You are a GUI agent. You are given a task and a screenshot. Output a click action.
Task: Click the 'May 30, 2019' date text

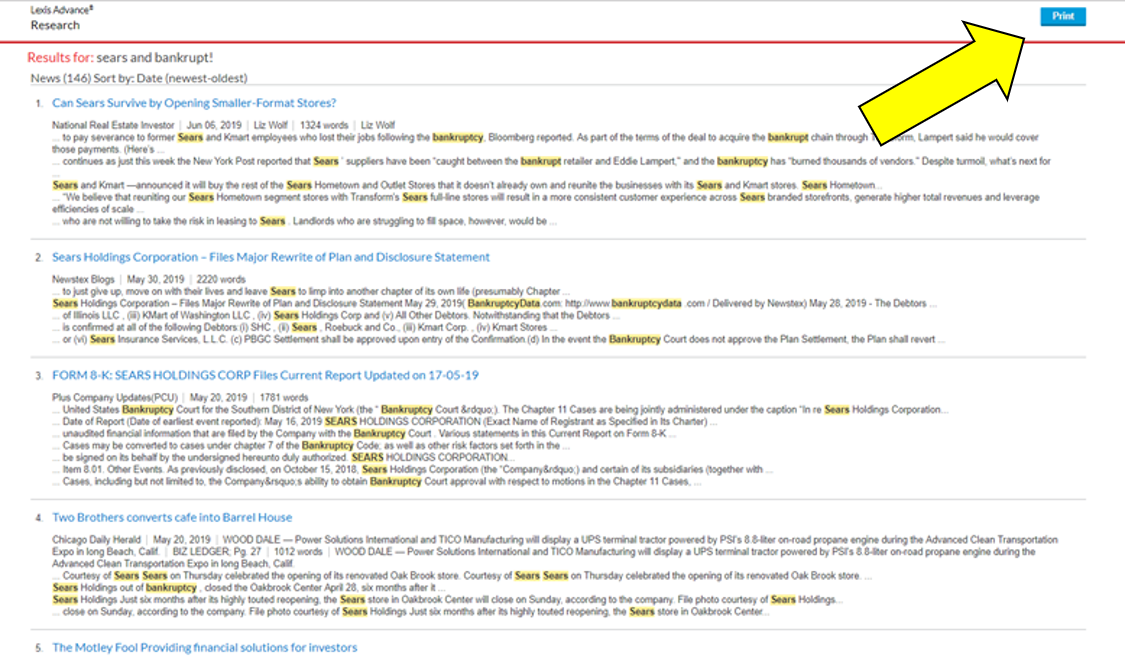156,279
